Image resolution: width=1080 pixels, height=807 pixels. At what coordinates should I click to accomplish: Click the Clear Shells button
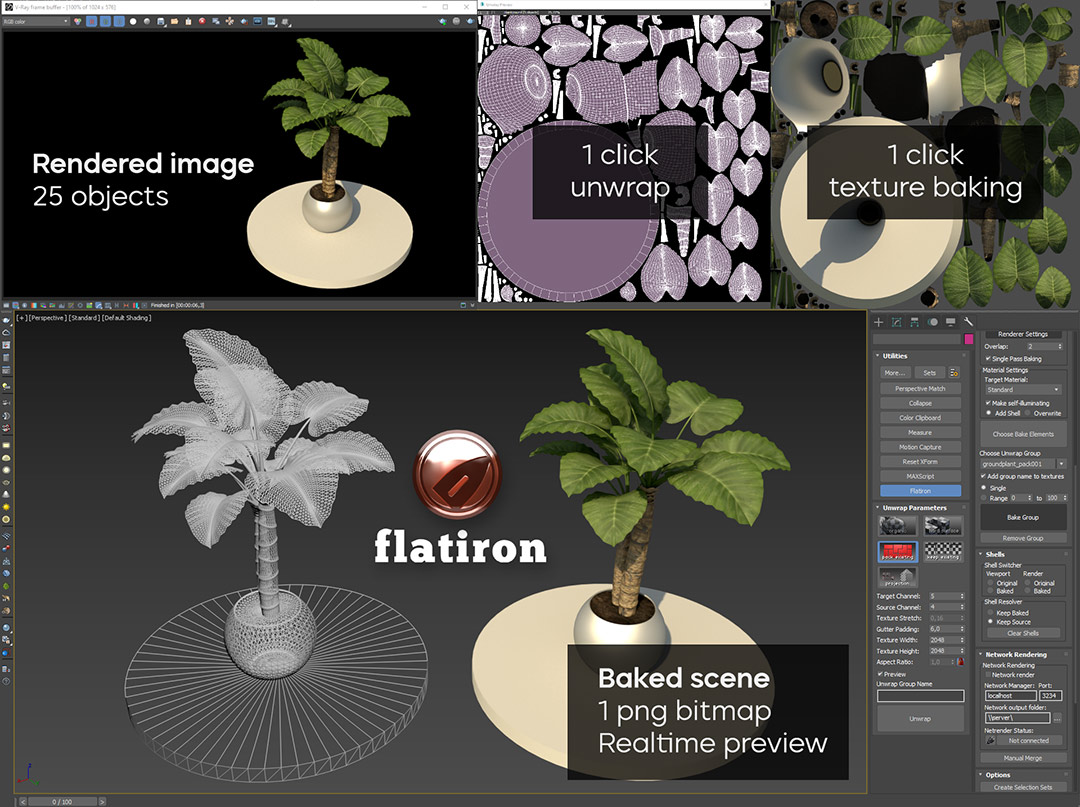coord(1023,633)
